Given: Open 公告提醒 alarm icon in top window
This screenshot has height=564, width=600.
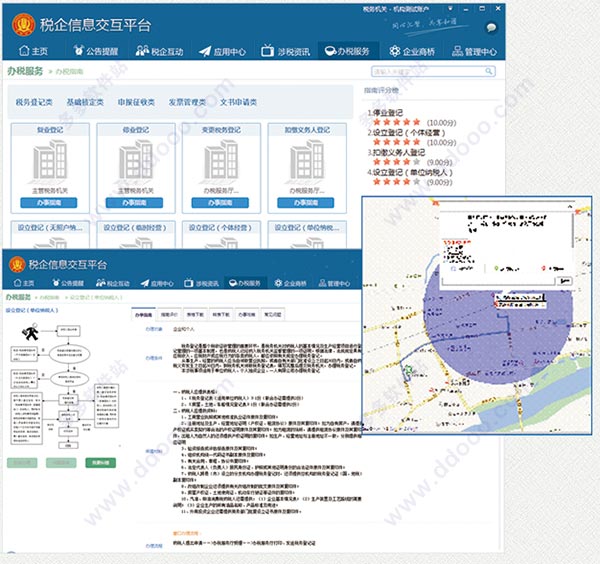Looking at the screenshot, I should click(78, 50).
